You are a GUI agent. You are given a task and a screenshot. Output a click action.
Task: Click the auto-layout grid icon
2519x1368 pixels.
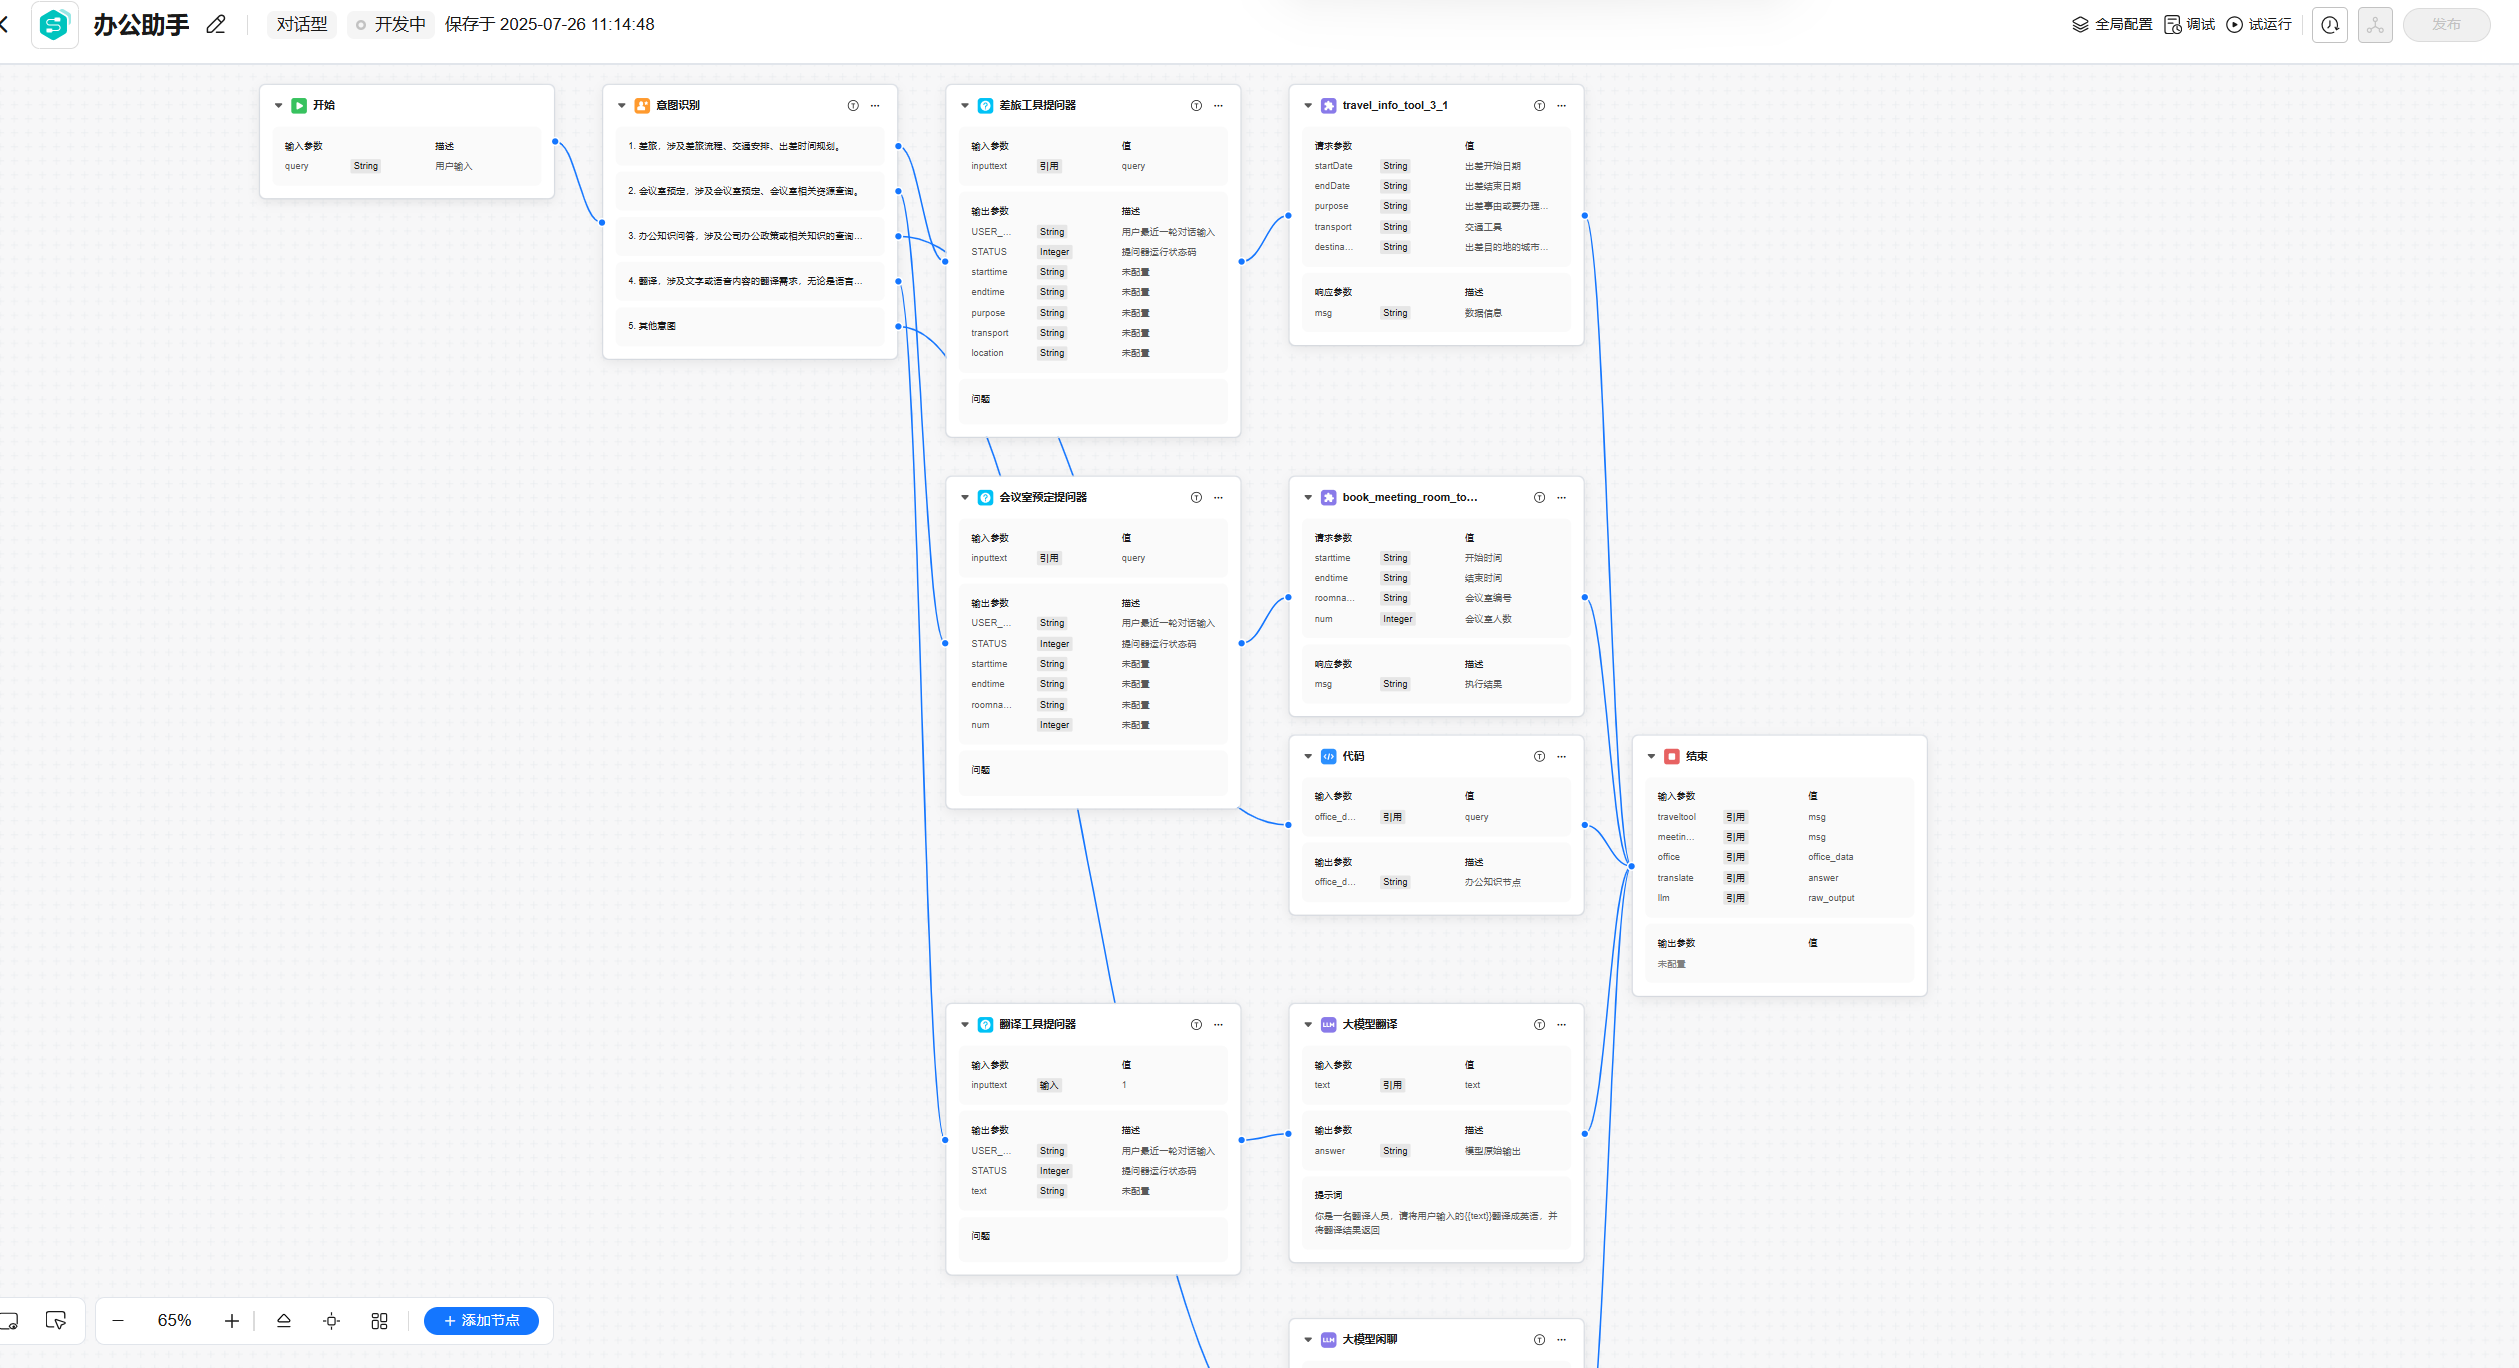tap(379, 1321)
